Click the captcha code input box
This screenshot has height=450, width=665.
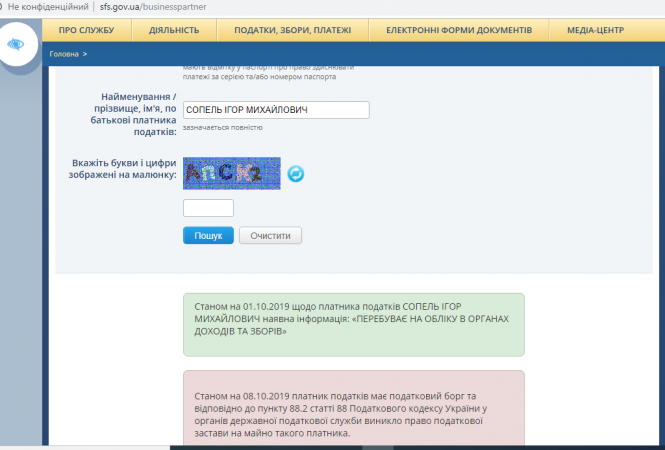(208, 208)
